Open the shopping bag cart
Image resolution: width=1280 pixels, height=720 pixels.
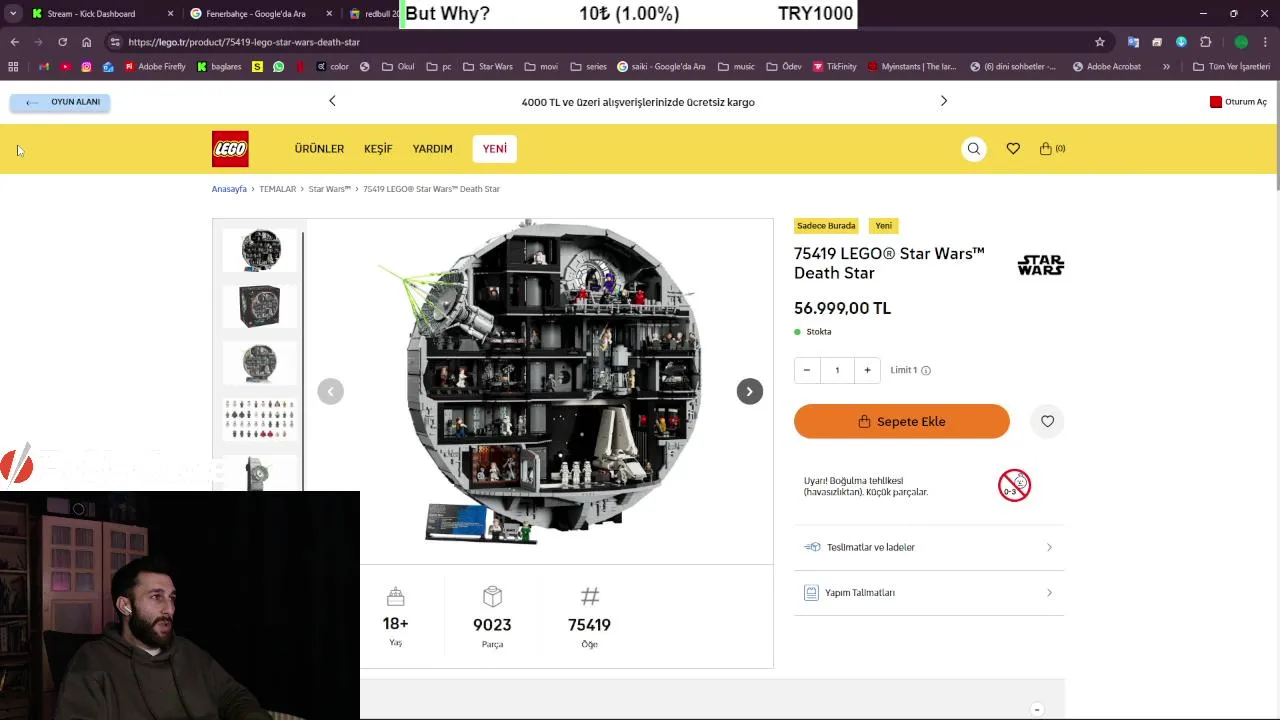tap(1051, 149)
